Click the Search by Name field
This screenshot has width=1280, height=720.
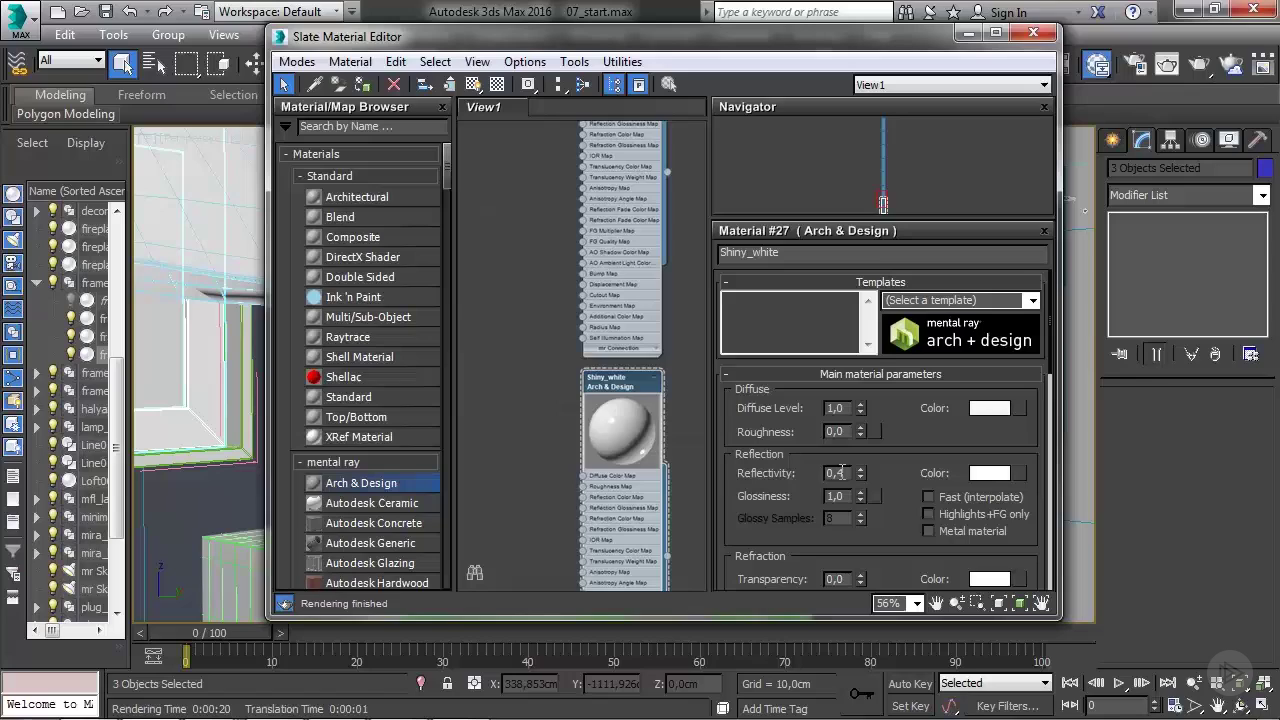pos(372,127)
